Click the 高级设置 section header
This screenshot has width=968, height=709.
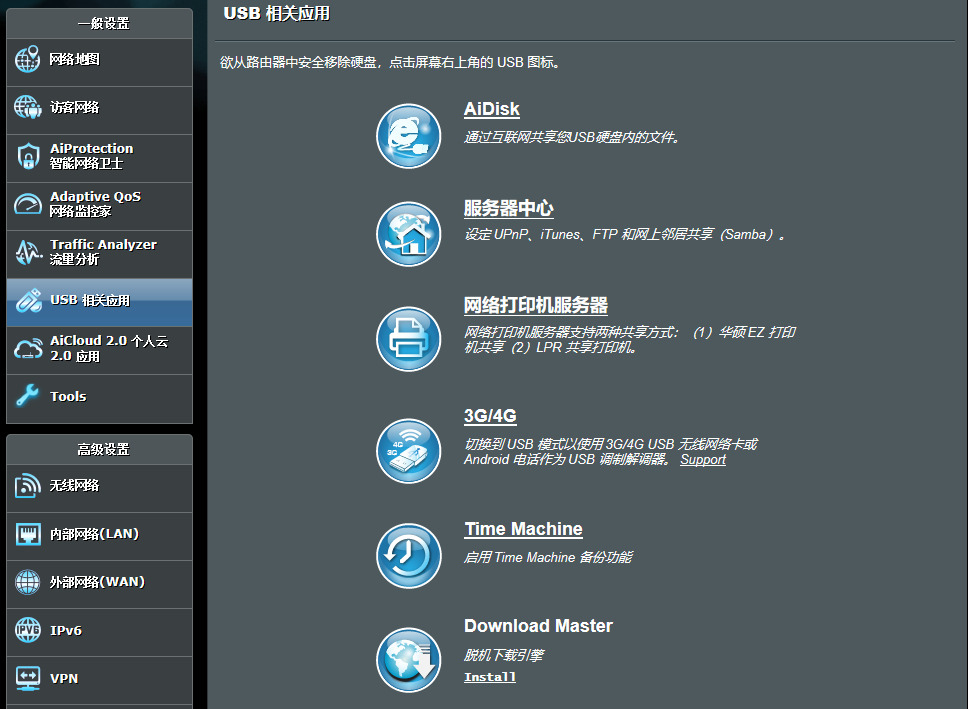click(103, 450)
